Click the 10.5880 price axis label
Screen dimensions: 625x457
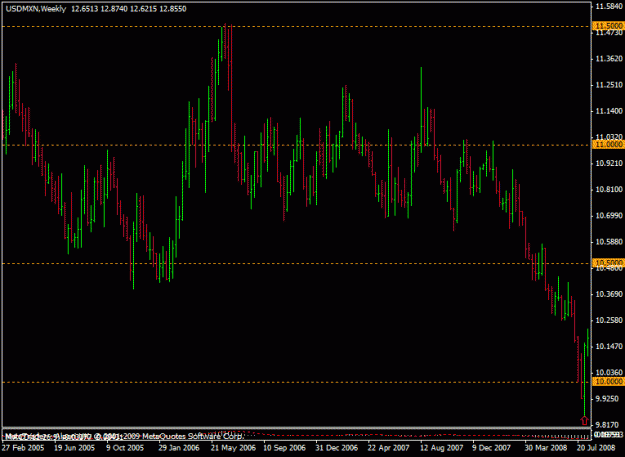point(609,242)
